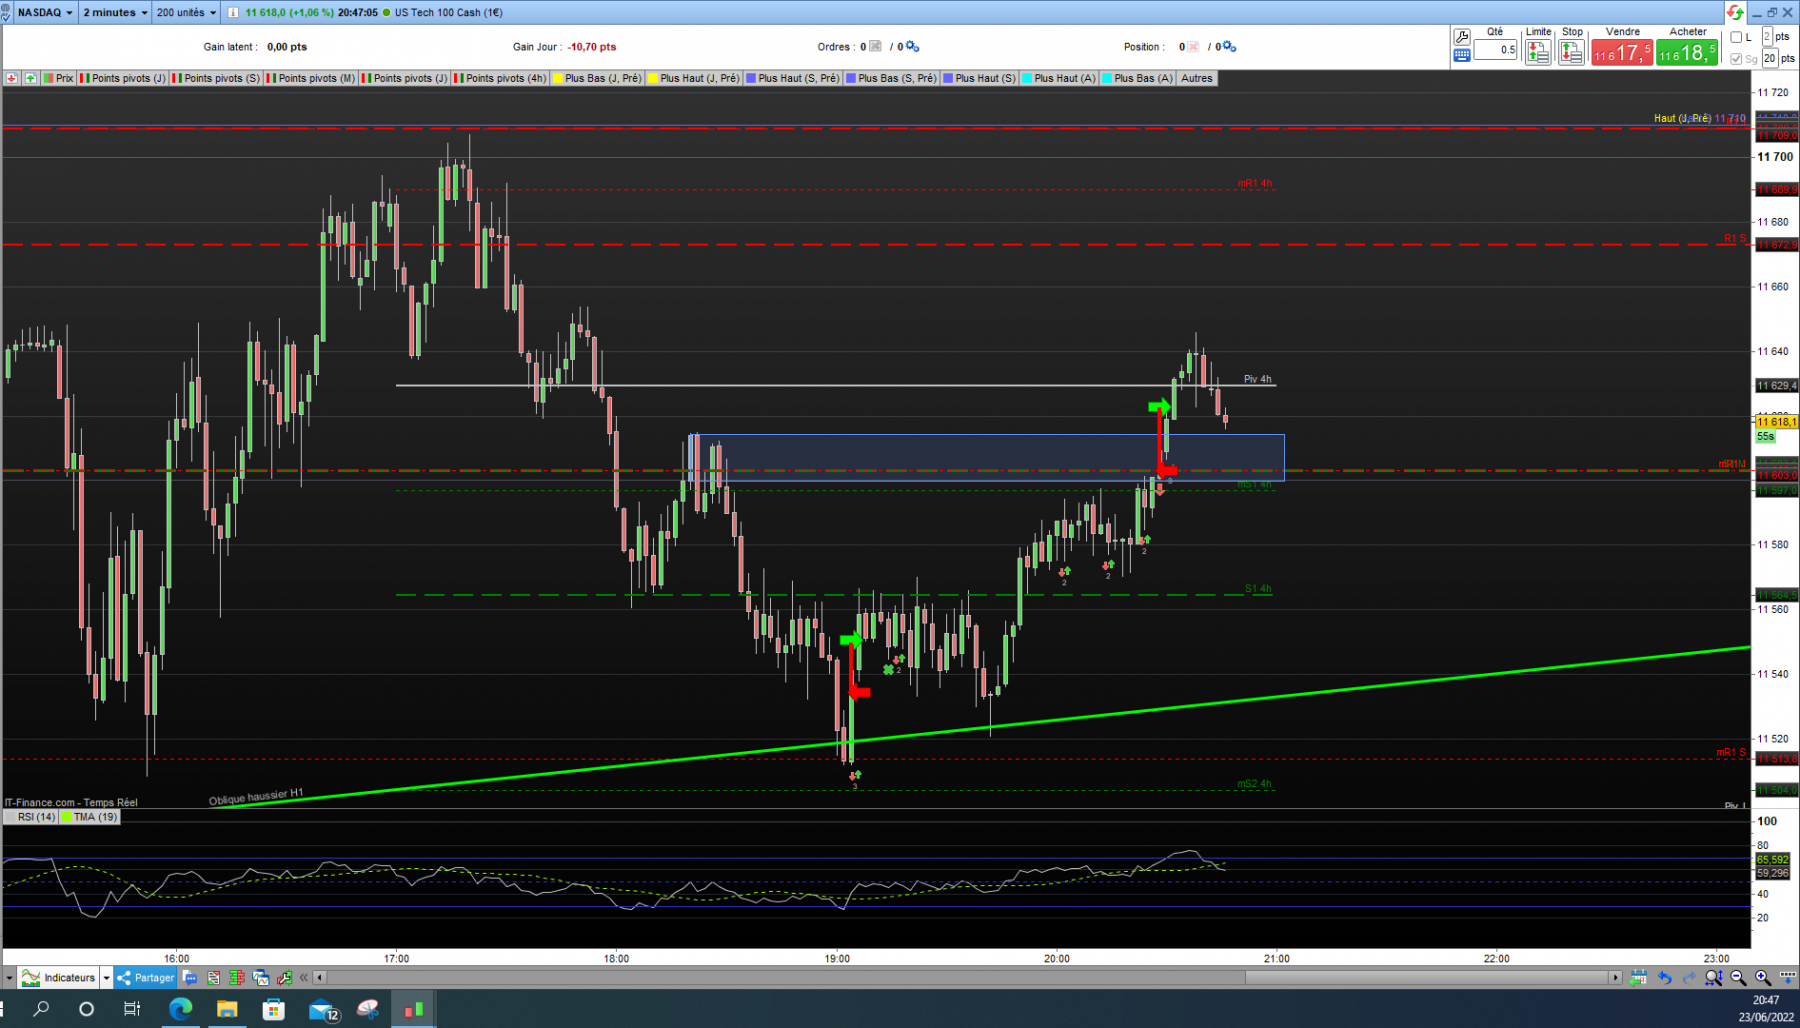This screenshot has height=1028, width=1800.
Task: Zoom in using the plus magnifier
Action: tap(1763, 978)
